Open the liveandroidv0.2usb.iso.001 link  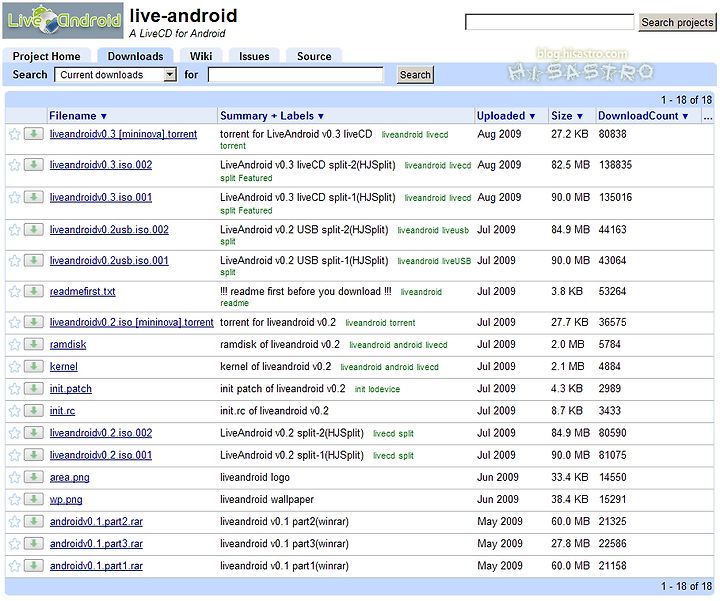point(109,260)
